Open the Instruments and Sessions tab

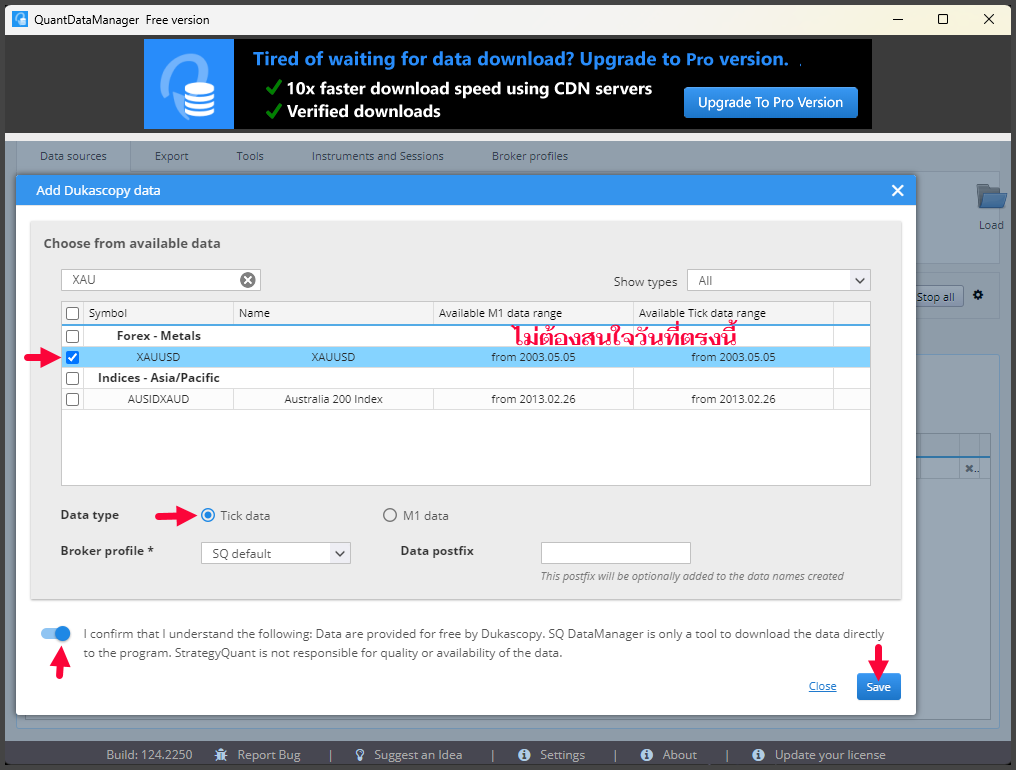(377, 156)
